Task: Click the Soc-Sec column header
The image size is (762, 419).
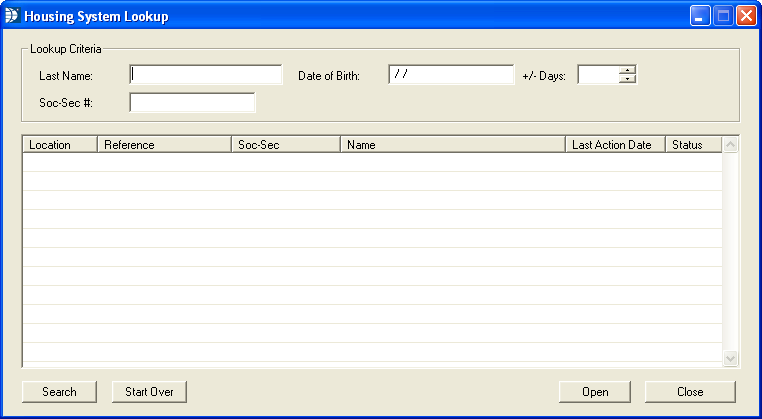Action: click(285, 145)
